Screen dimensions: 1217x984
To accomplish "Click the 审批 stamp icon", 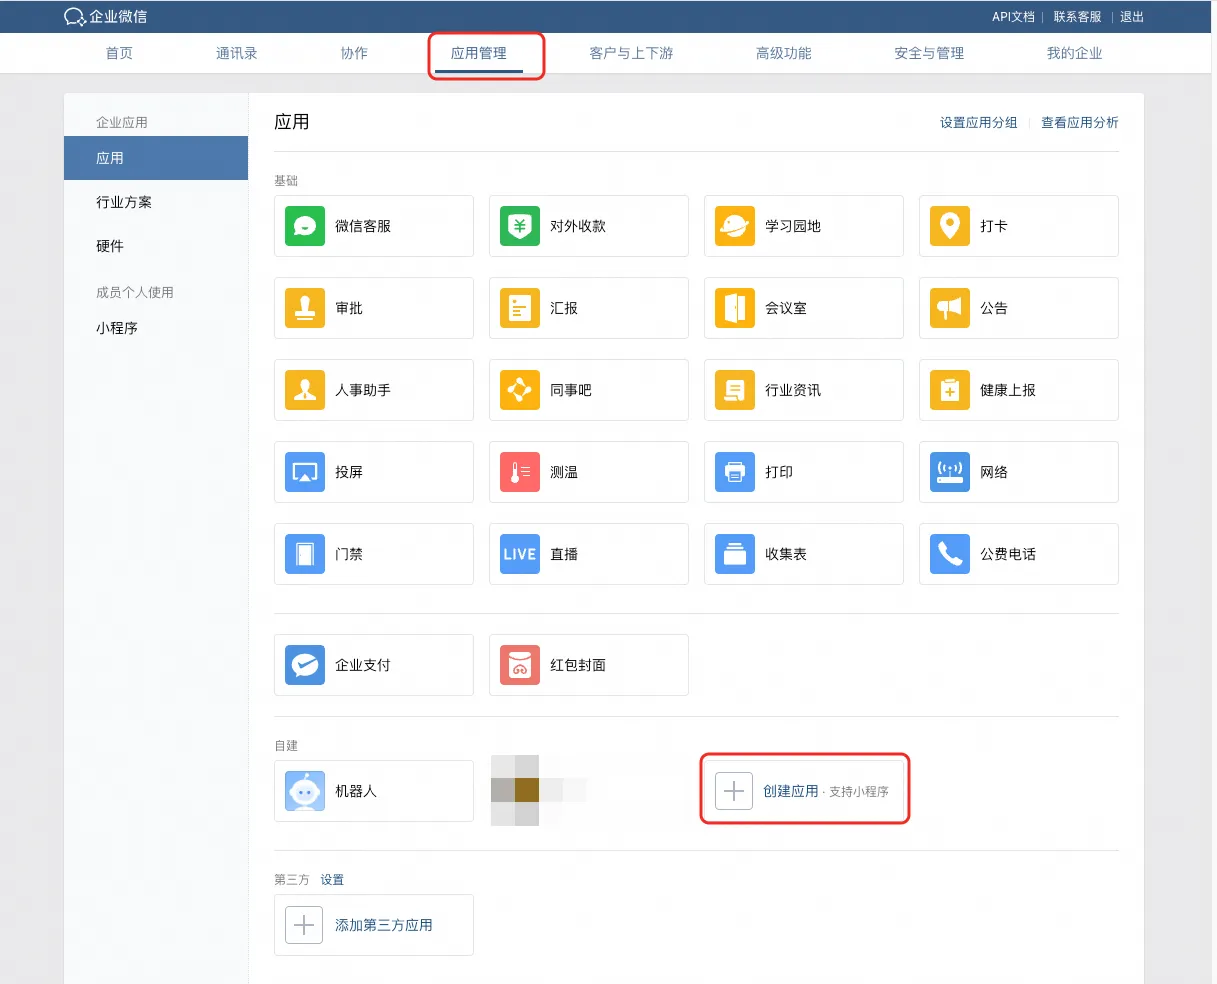I will [305, 308].
